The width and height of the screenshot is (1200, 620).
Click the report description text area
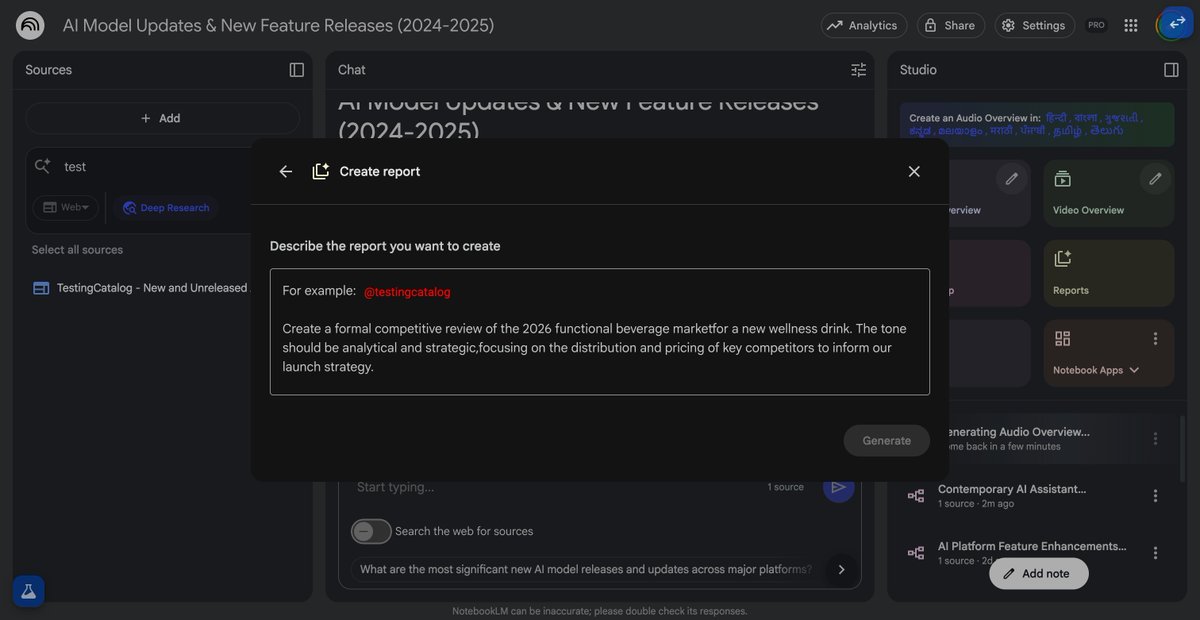pos(600,332)
